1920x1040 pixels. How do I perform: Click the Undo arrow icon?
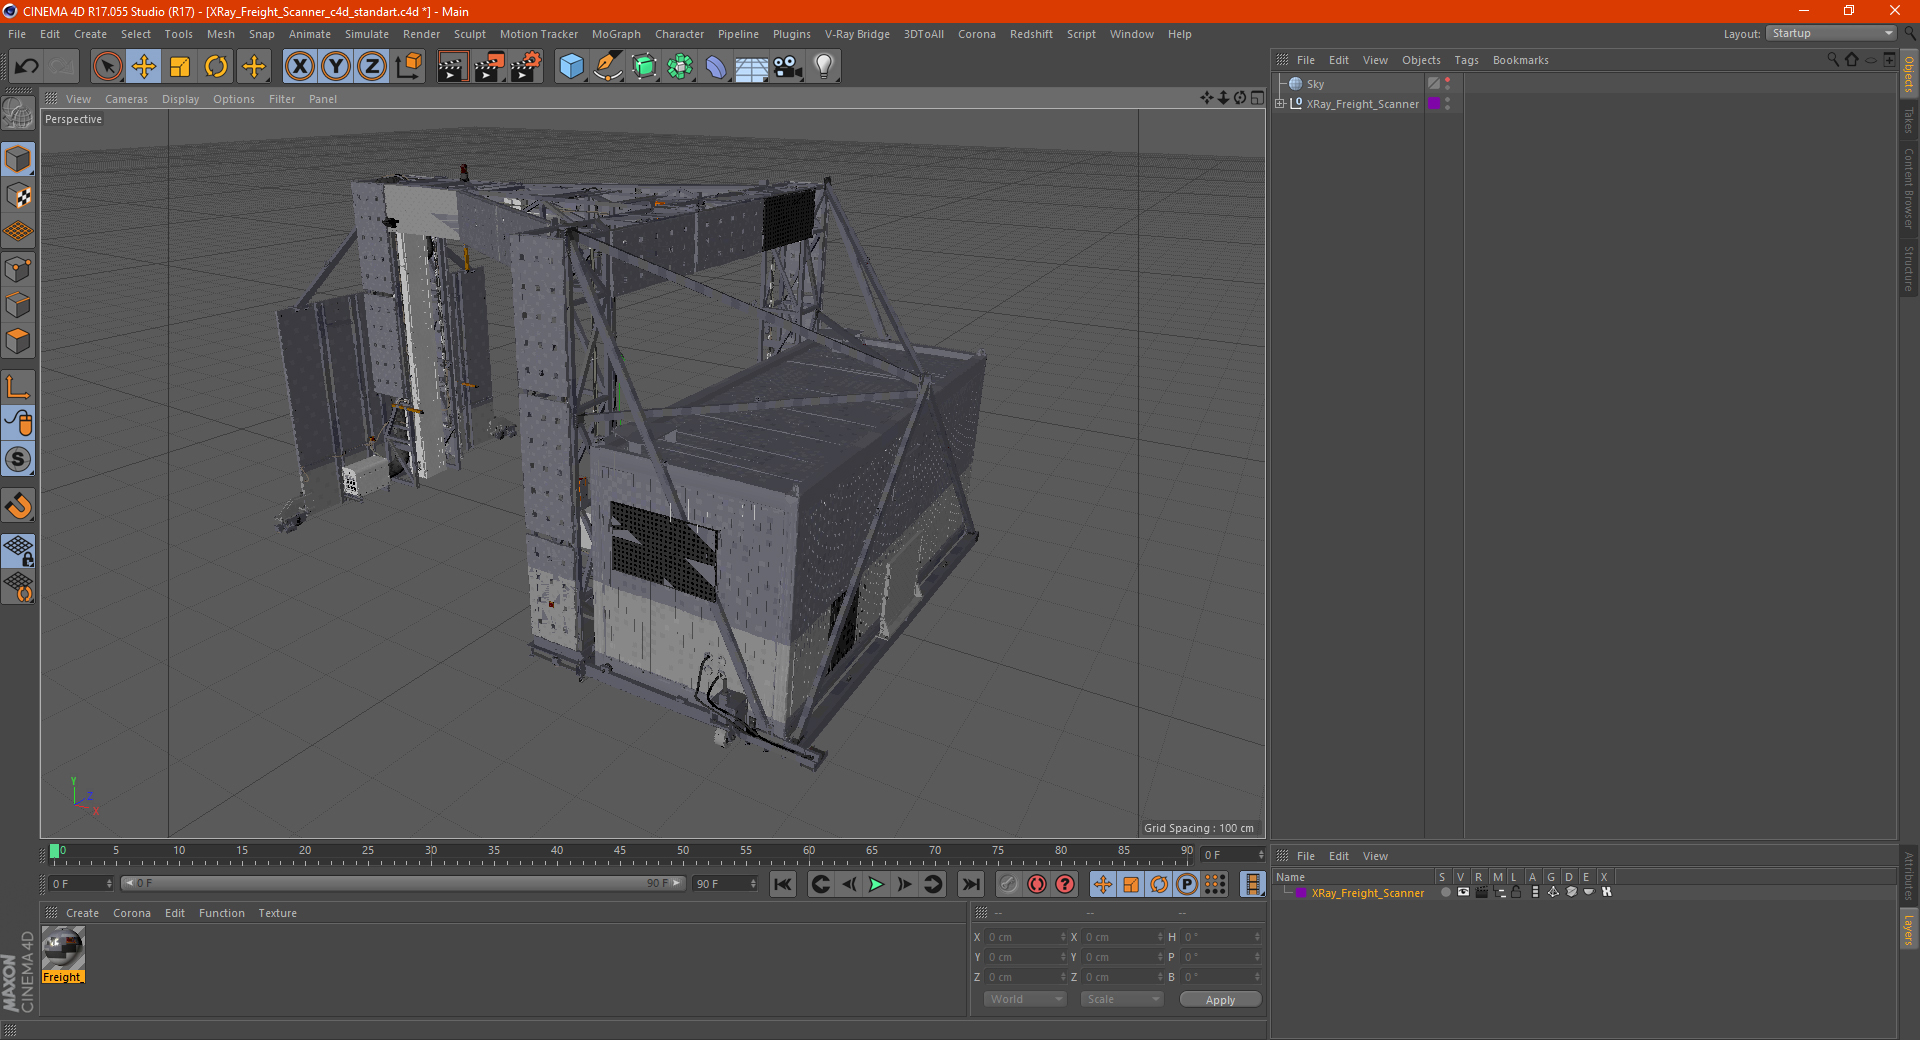(x=27, y=67)
